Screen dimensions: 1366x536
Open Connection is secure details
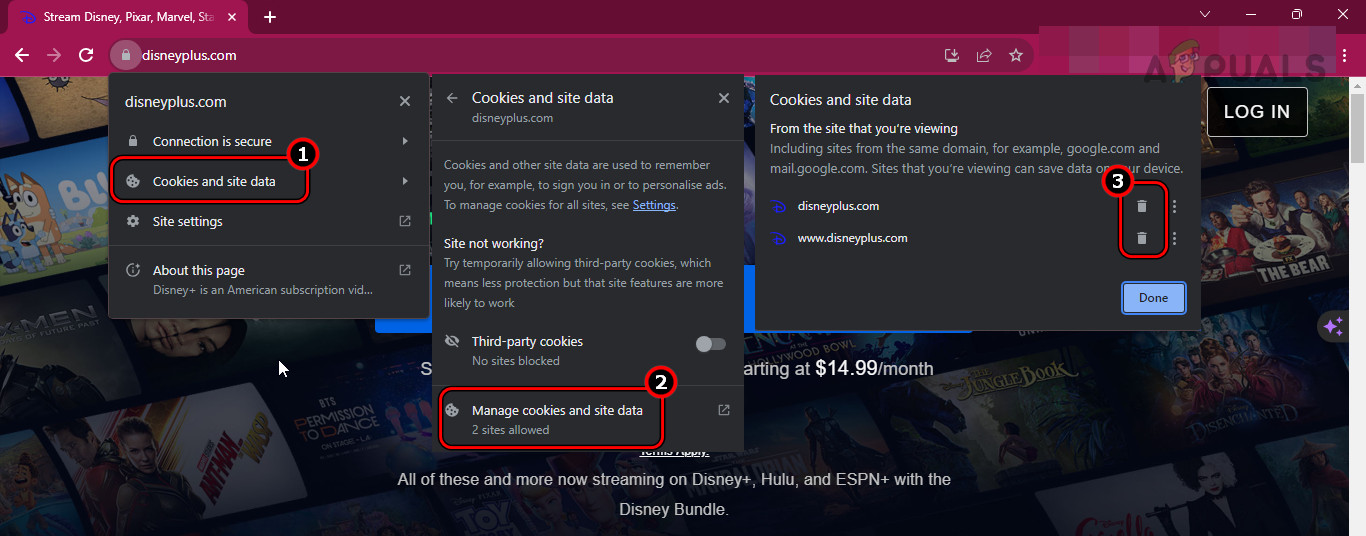click(x=268, y=141)
